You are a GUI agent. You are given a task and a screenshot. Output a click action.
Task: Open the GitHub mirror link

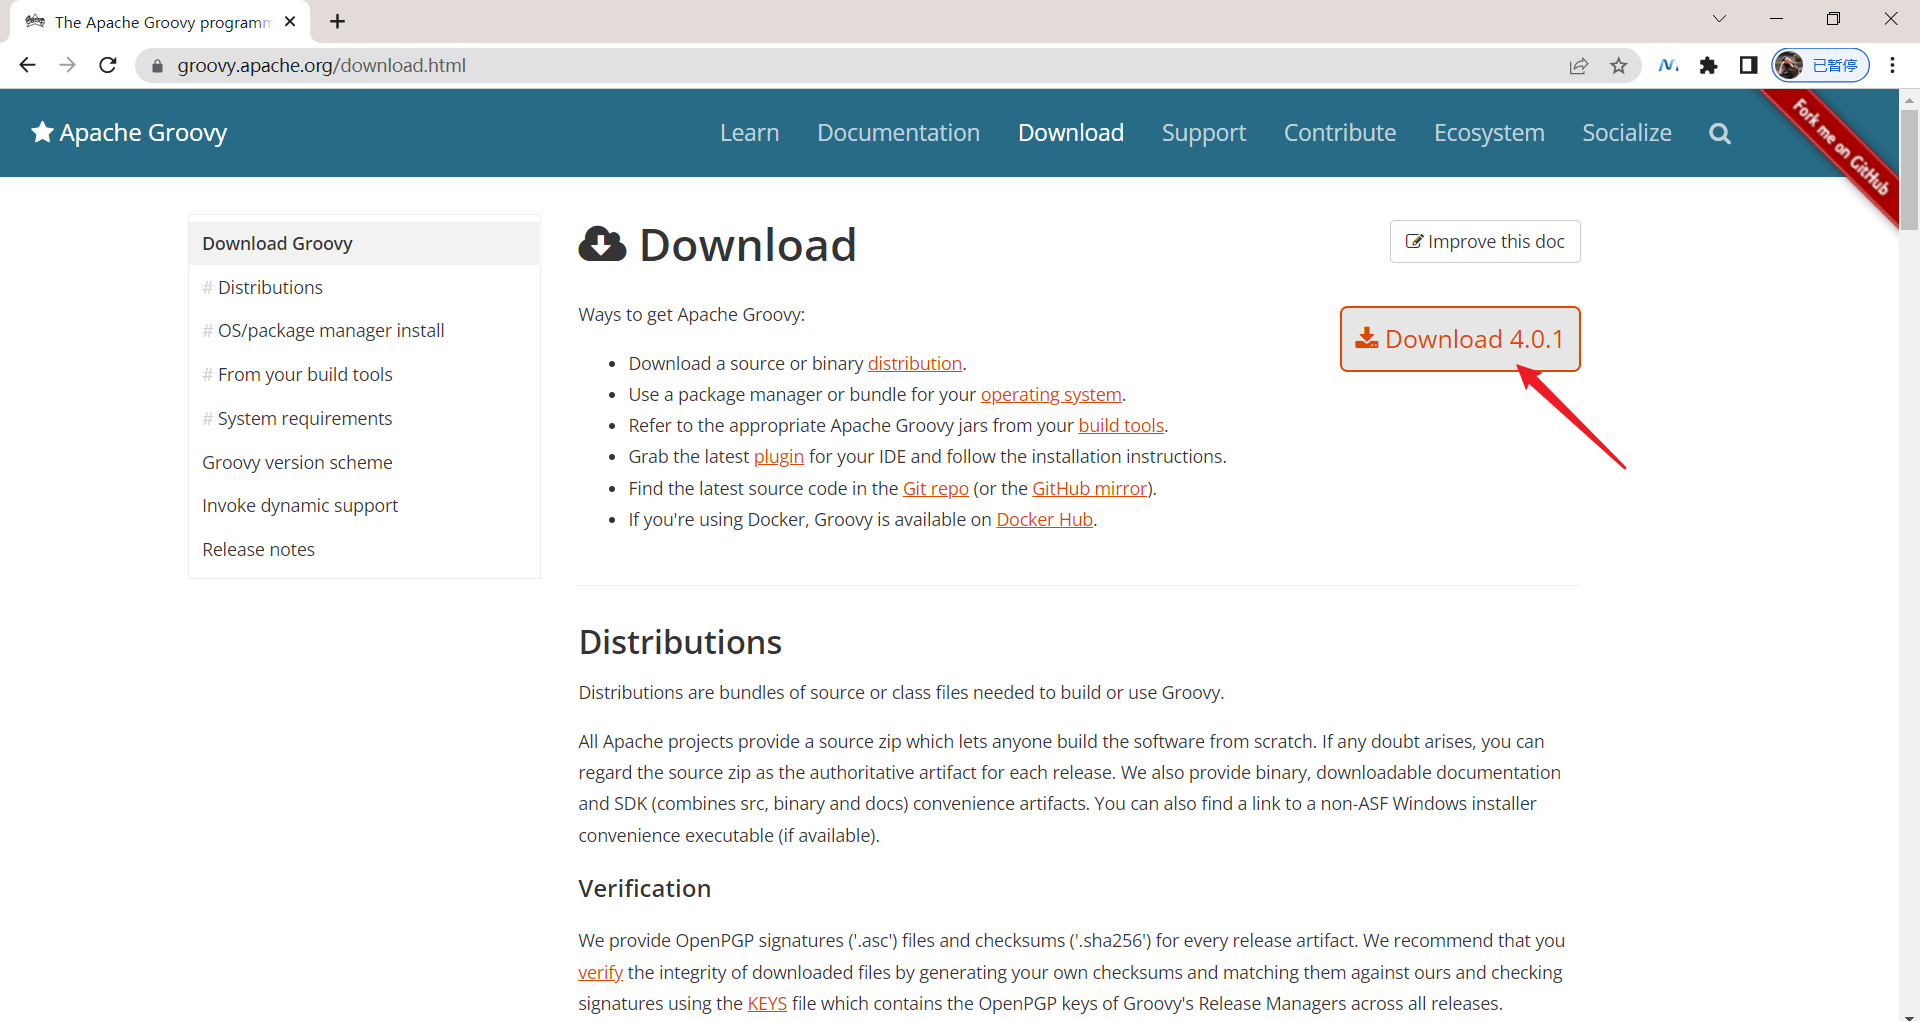[1090, 489]
